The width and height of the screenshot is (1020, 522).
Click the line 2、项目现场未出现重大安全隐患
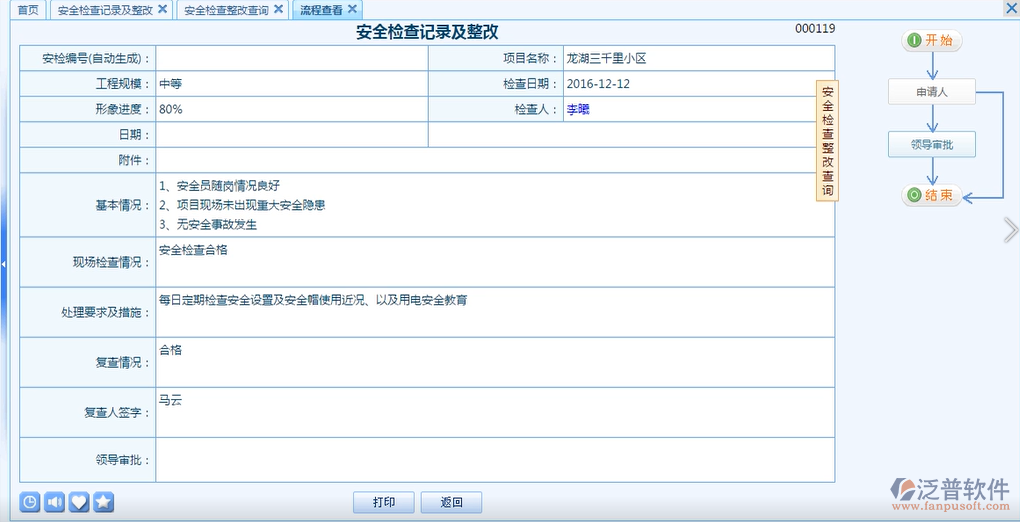(242, 206)
